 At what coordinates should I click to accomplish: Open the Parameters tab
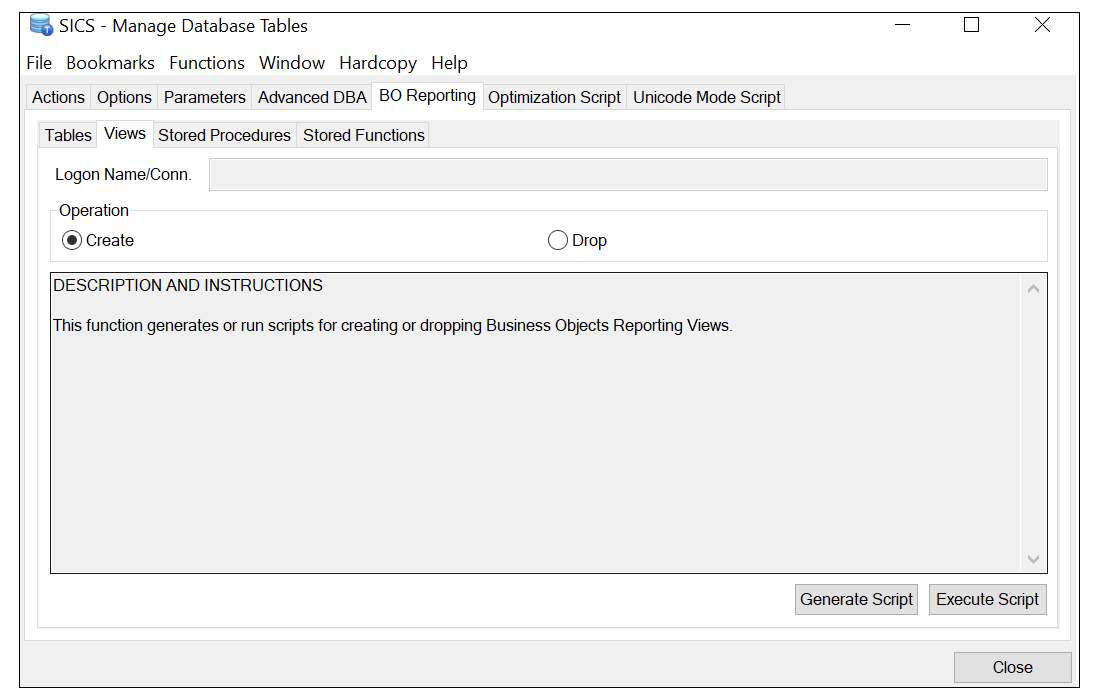(x=204, y=97)
